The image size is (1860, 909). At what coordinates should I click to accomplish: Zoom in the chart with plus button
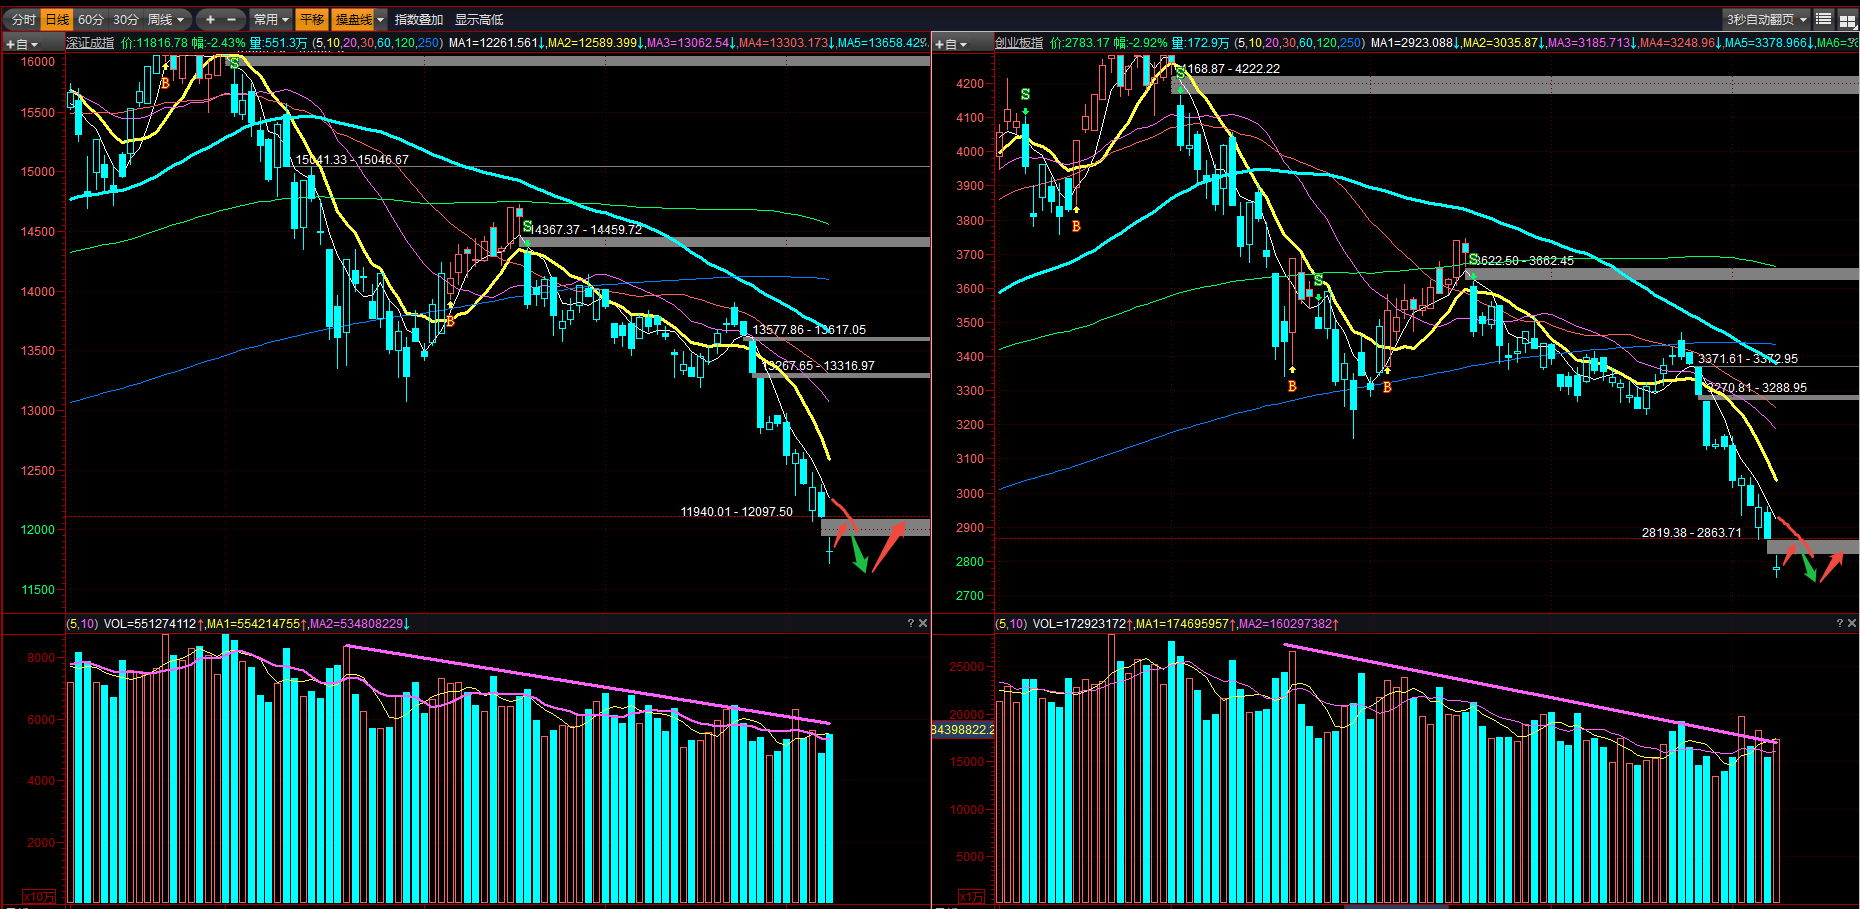coord(210,19)
